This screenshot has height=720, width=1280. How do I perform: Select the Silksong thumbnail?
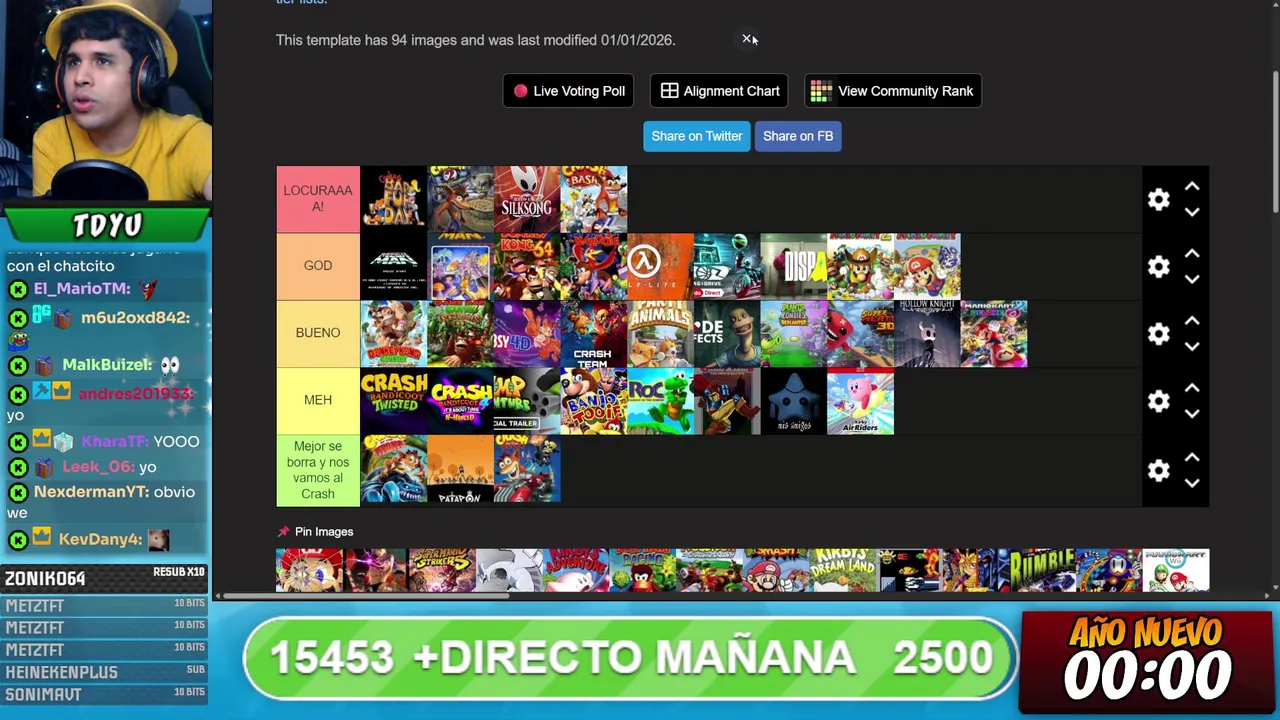pos(527,199)
